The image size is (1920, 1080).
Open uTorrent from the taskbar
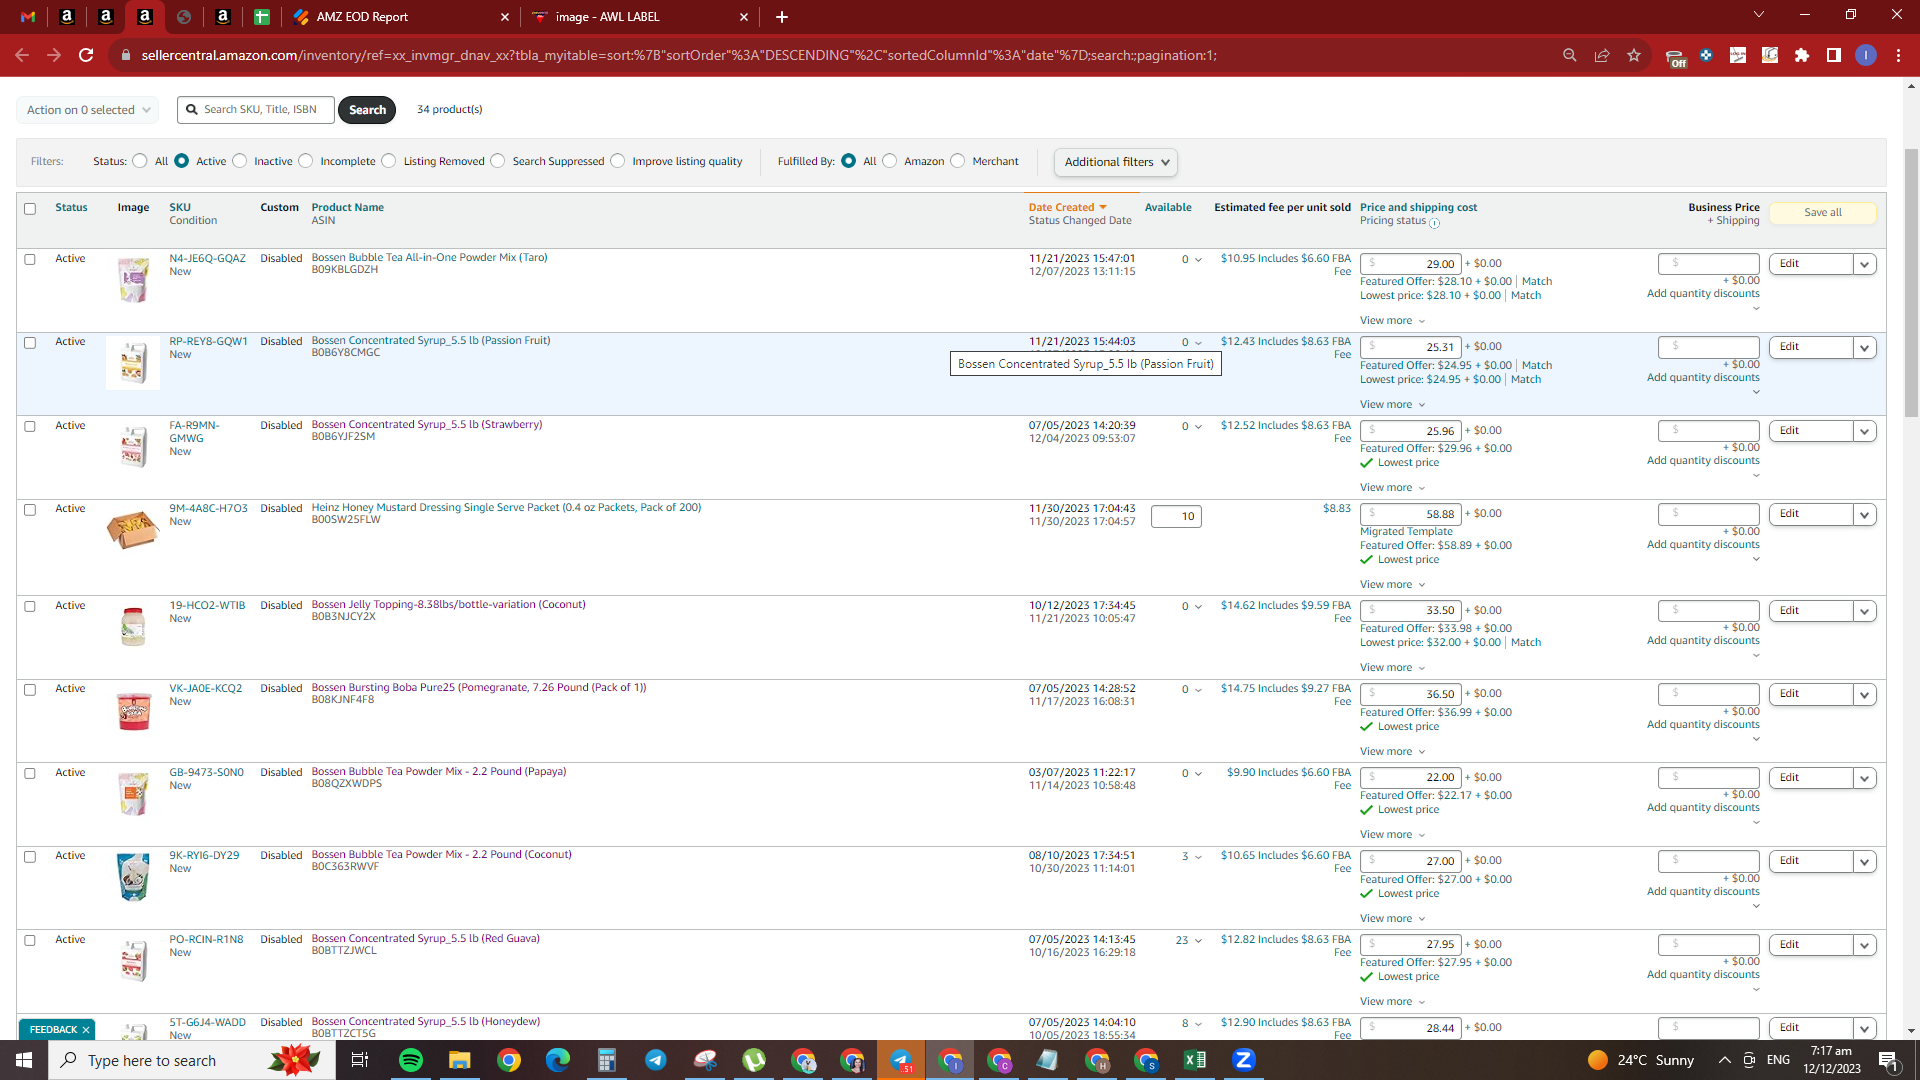[x=754, y=1060]
